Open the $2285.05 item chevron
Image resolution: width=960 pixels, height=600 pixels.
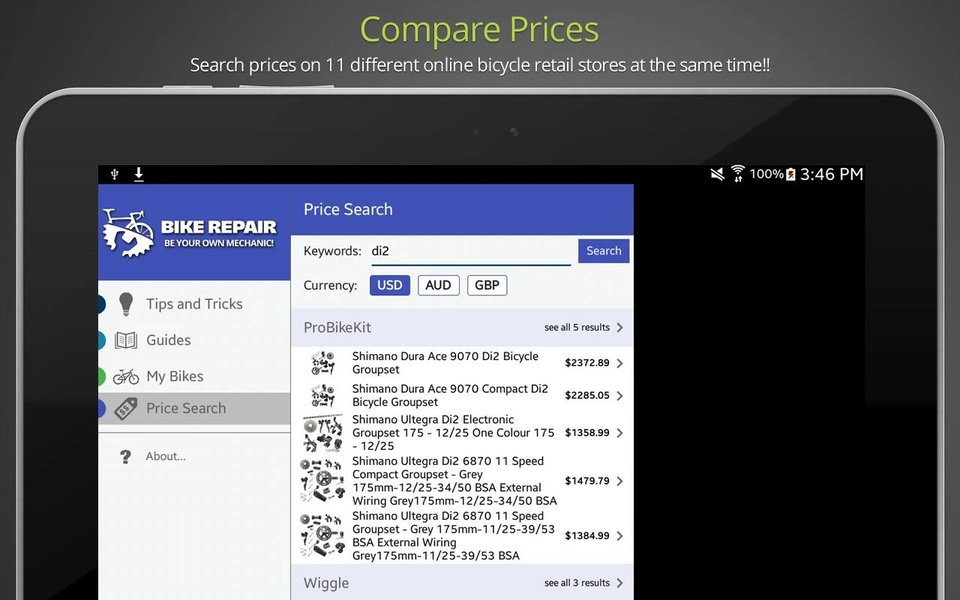click(x=620, y=396)
